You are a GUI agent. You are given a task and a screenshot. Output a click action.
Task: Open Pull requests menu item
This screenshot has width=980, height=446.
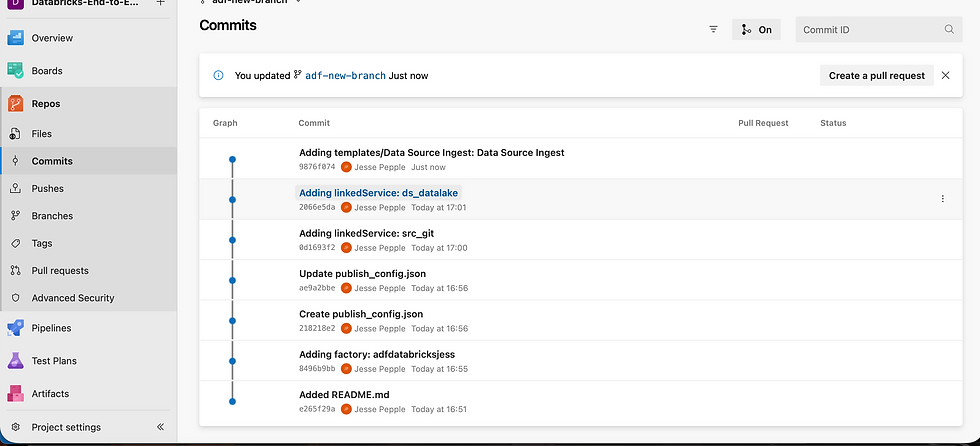coord(60,271)
